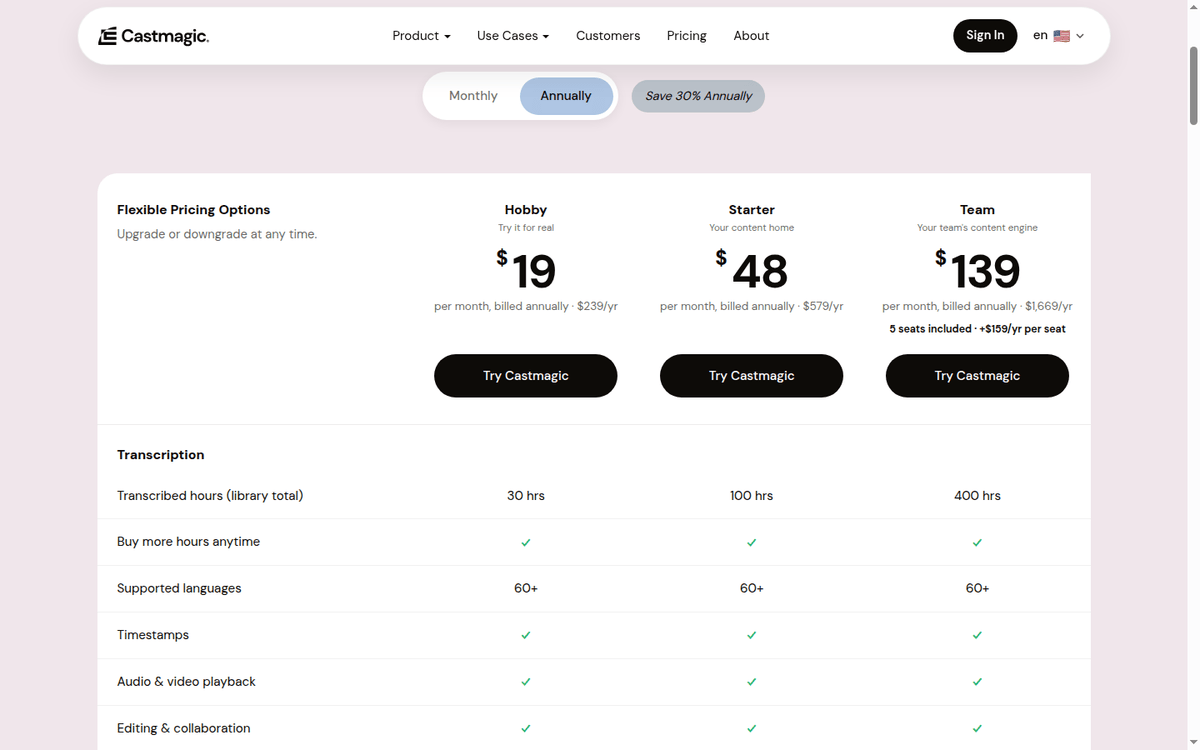Switch billing to Monthly
The image size is (1200, 750).
coord(473,96)
